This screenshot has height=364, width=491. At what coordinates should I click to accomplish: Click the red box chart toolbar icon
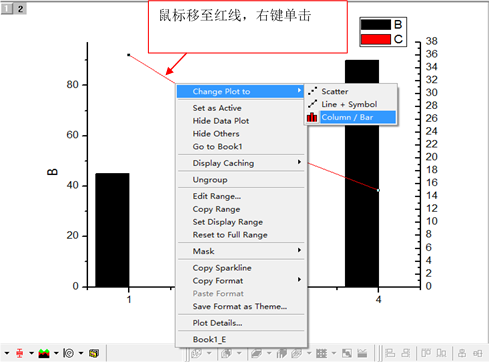tap(20, 353)
